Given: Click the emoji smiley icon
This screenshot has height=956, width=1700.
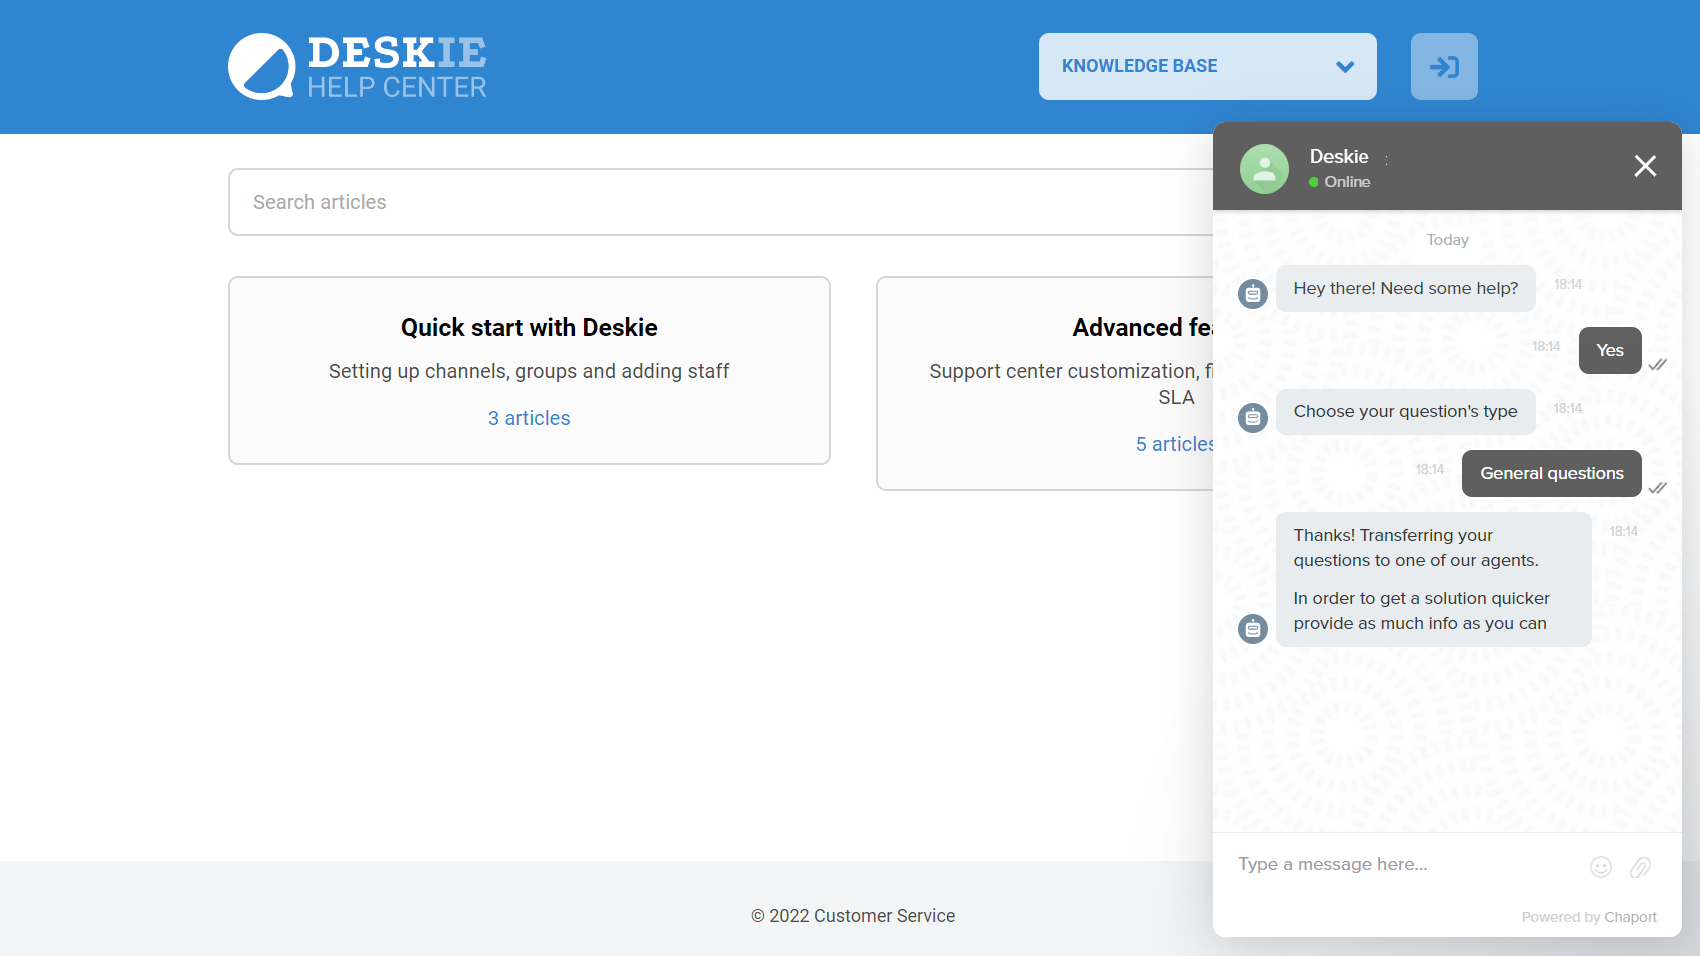Looking at the screenshot, I should pyautogui.click(x=1601, y=867).
